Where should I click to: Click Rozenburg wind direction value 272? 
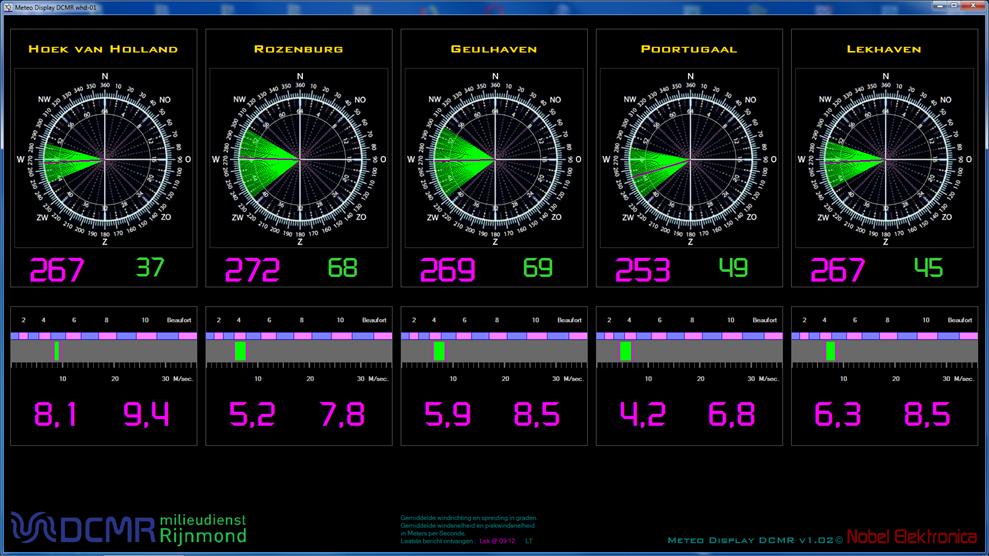click(x=252, y=271)
